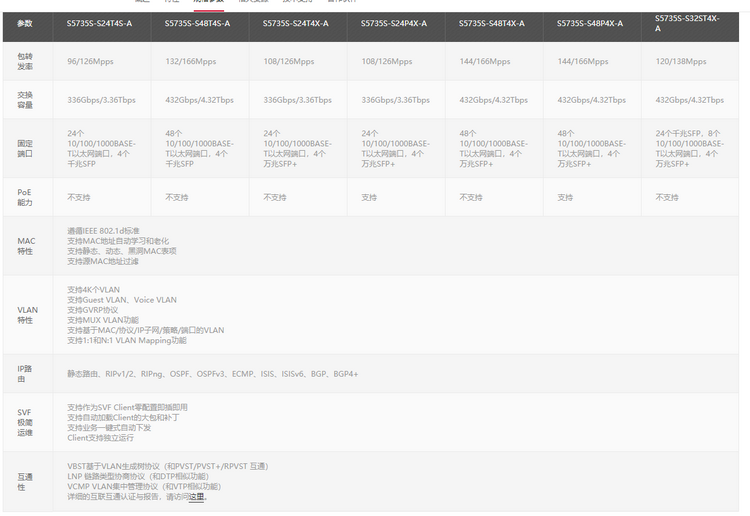Click 支持静态、动态、黑洞MAC表项 line
The image size is (750, 516).
121,251
